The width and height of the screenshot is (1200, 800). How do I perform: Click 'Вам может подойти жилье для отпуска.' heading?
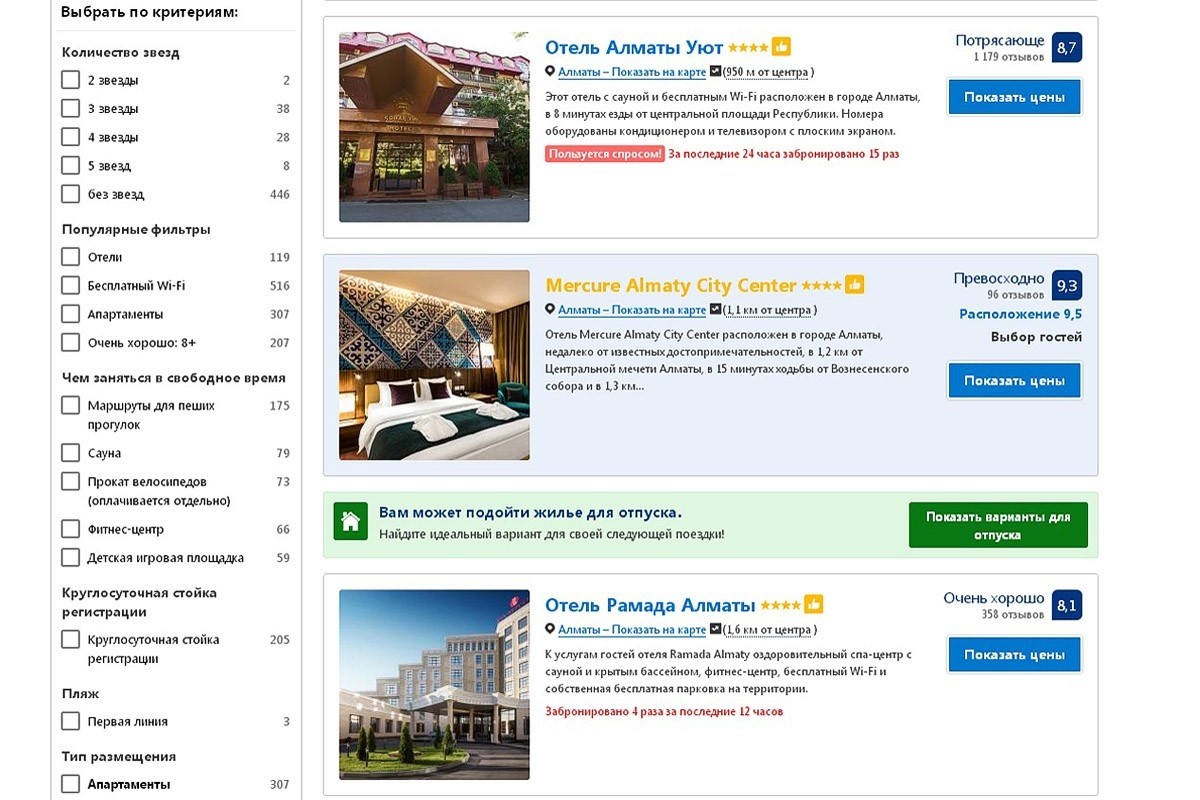[530, 513]
